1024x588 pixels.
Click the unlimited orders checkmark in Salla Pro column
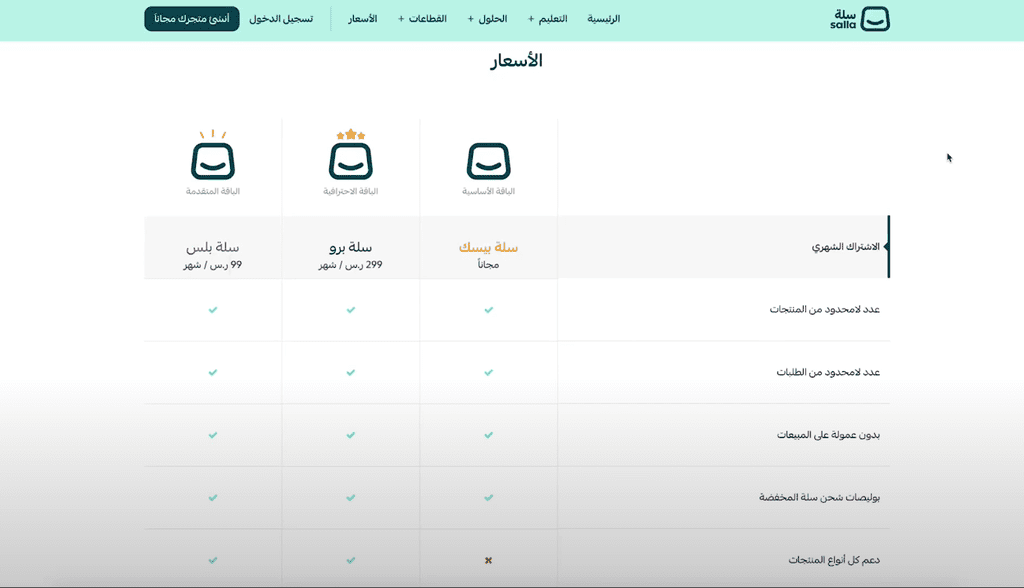351,372
